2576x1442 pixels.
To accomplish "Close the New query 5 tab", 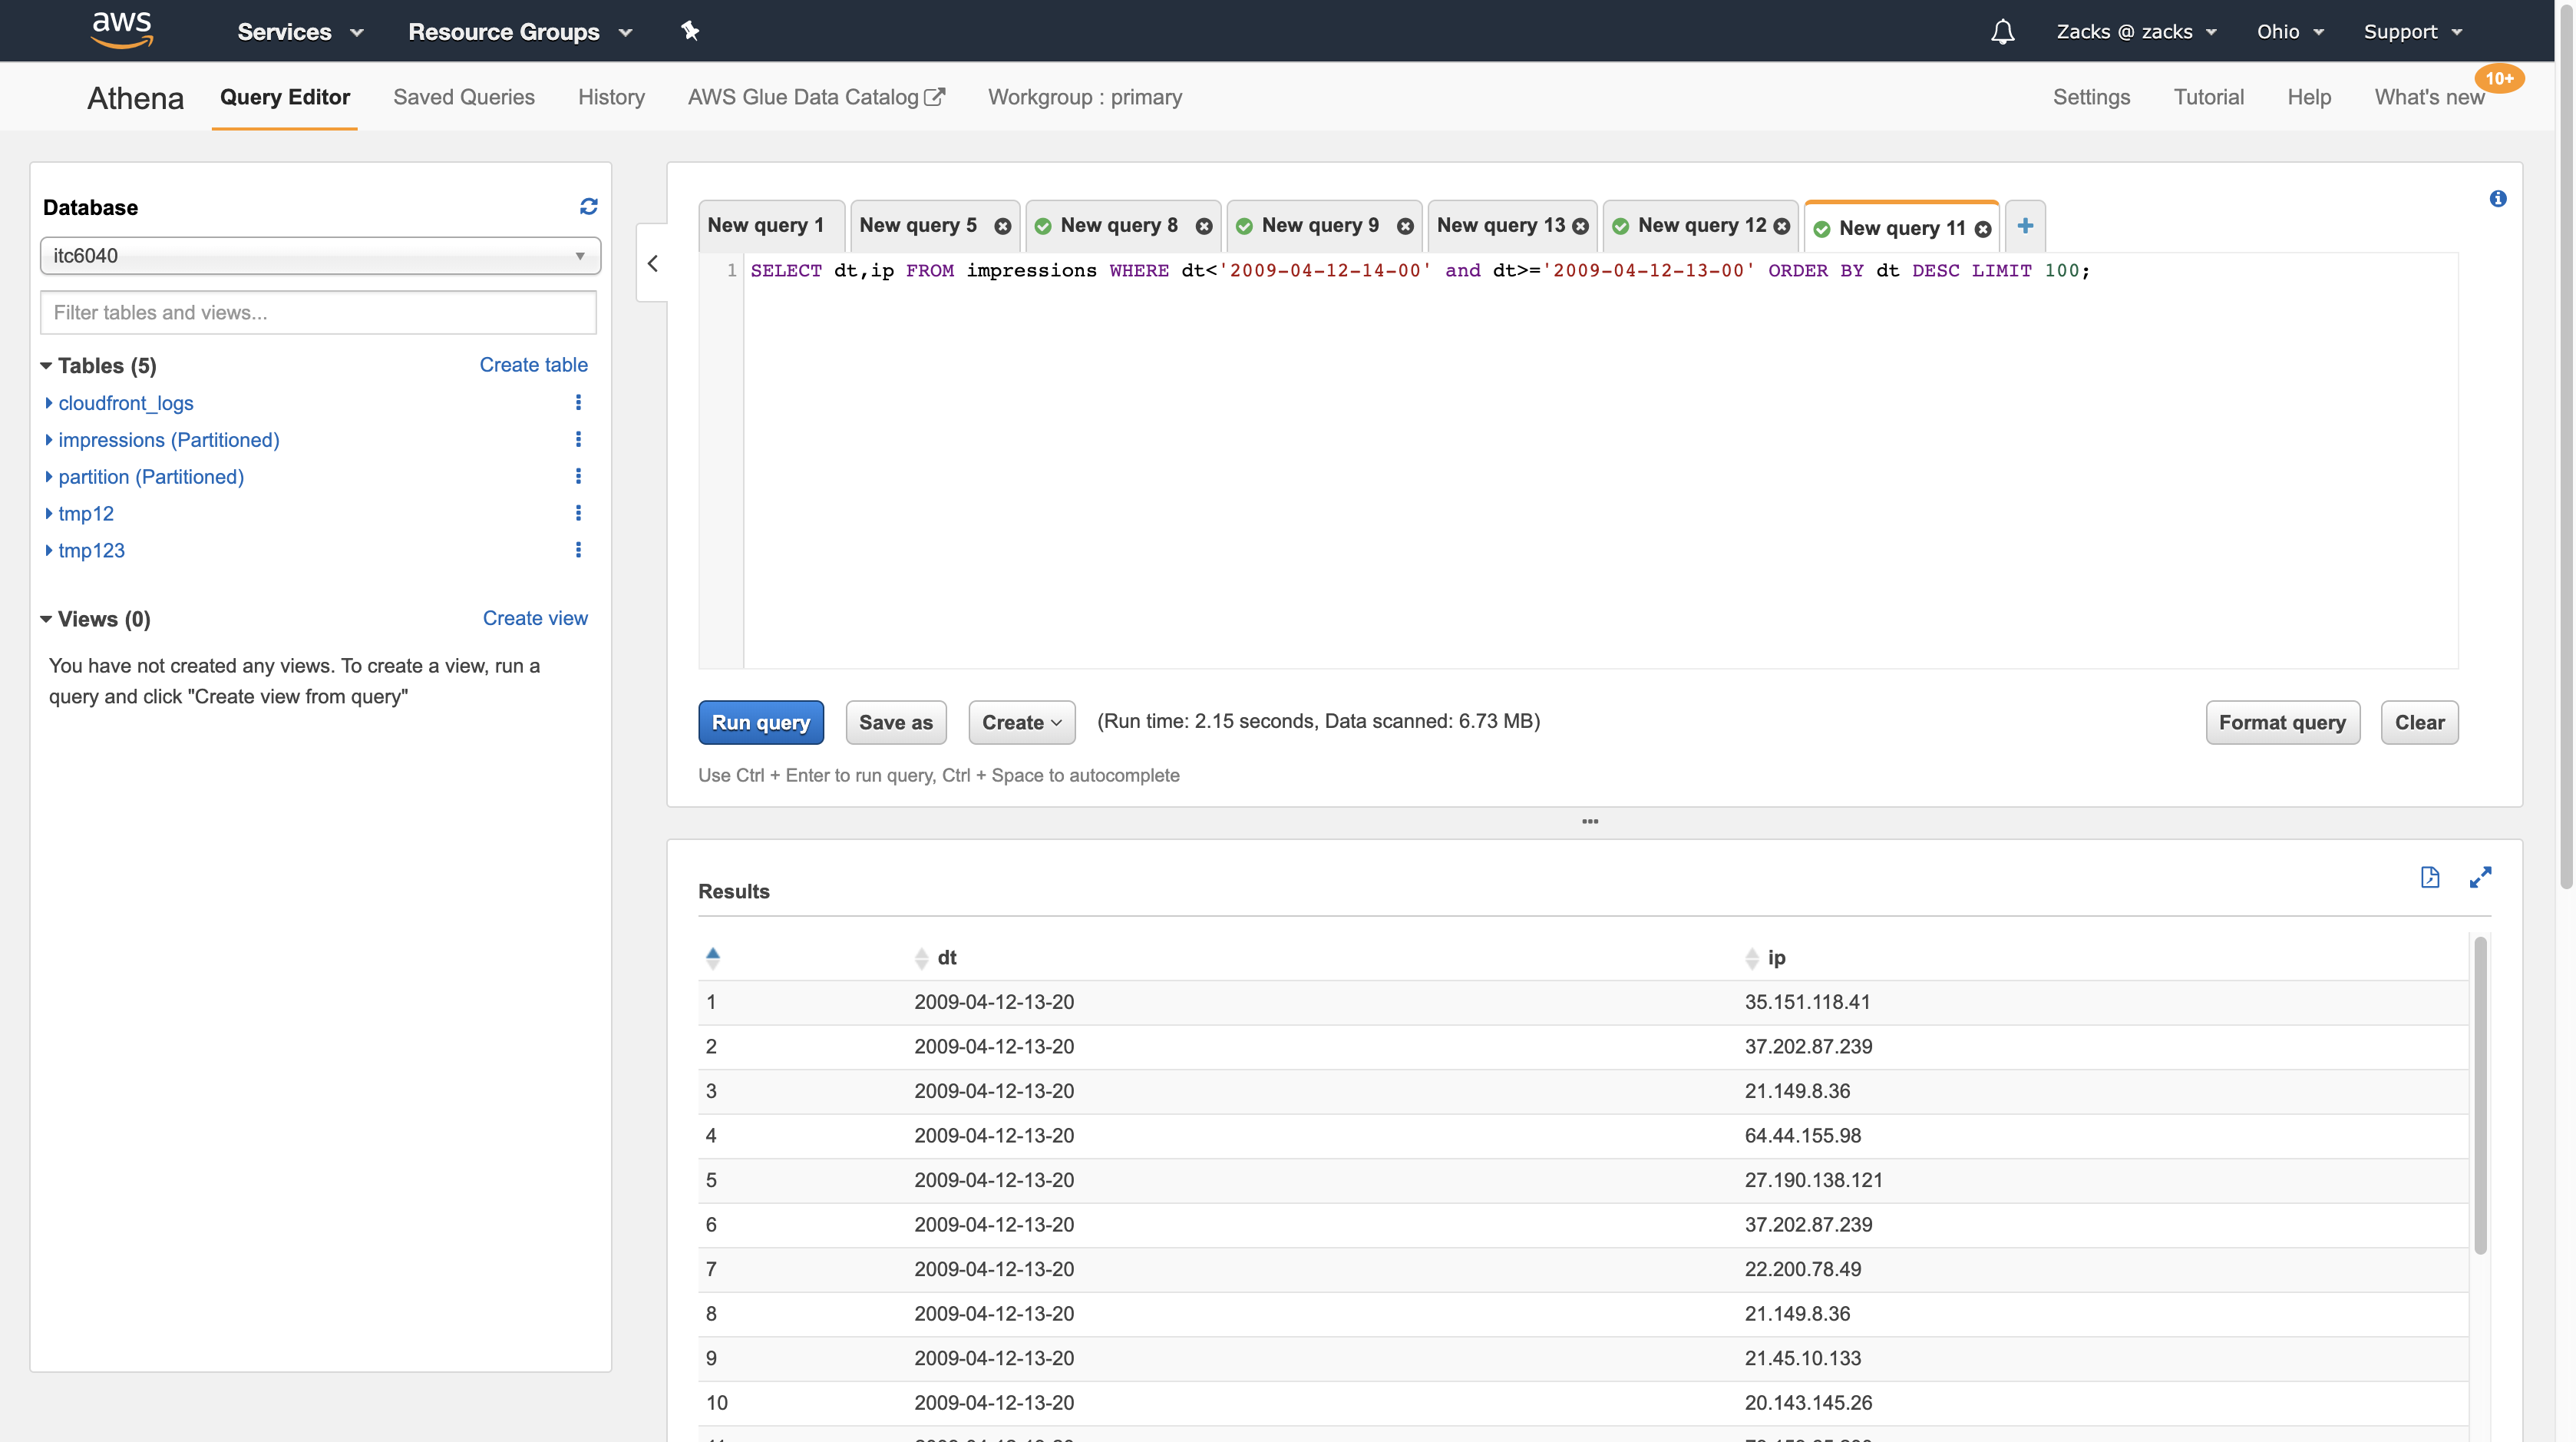I will click(1003, 227).
